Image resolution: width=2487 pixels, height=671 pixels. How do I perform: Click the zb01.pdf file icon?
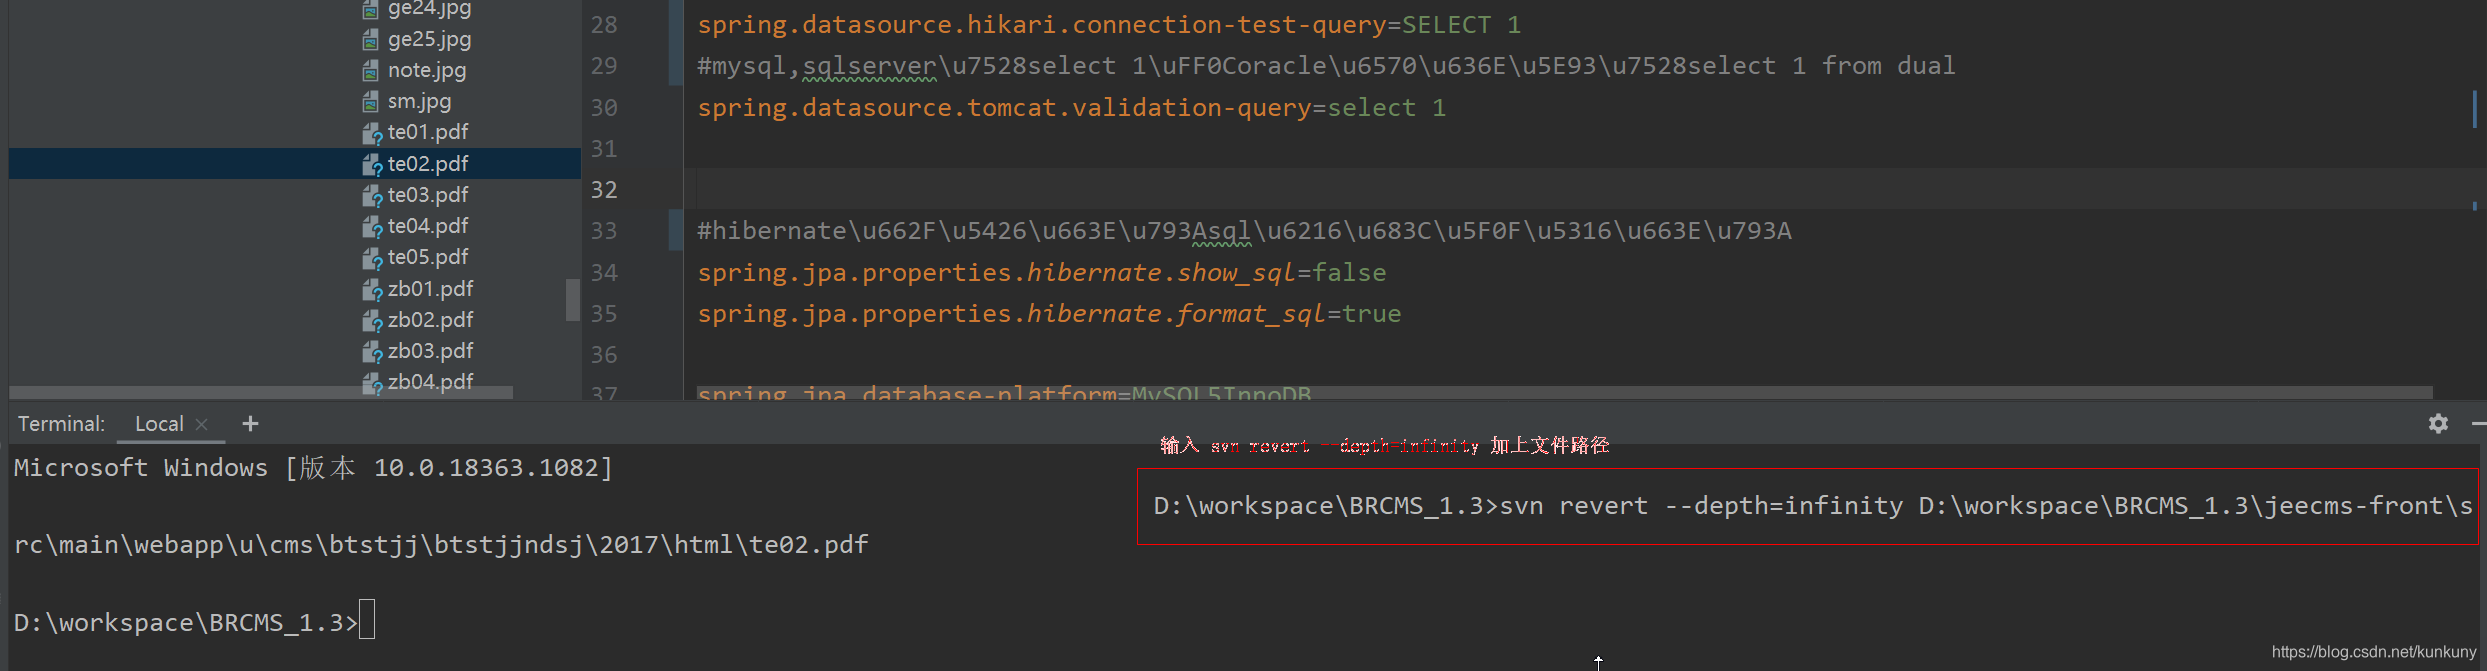pos(372,290)
